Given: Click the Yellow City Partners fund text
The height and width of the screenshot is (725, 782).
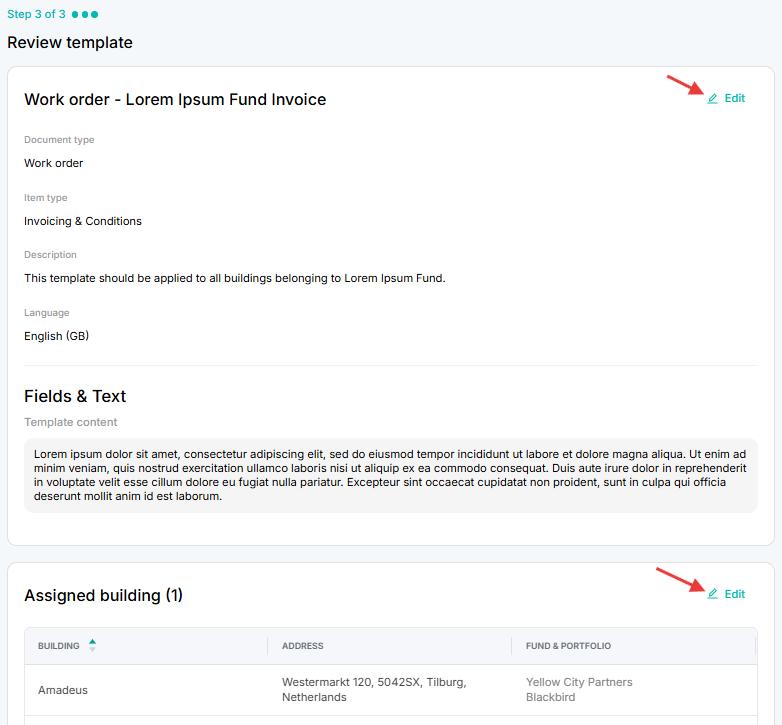Looking at the screenshot, I should click(579, 682).
